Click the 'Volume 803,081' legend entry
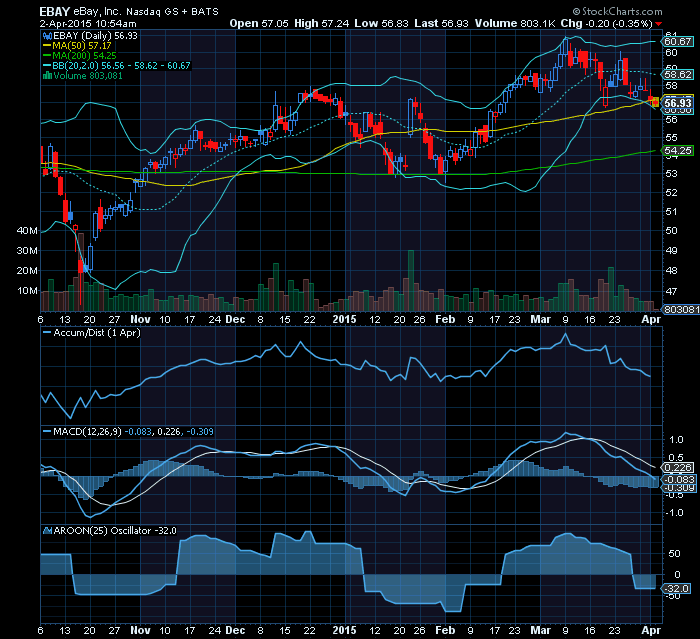This screenshot has width=700, height=639. pyautogui.click(x=88, y=75)
